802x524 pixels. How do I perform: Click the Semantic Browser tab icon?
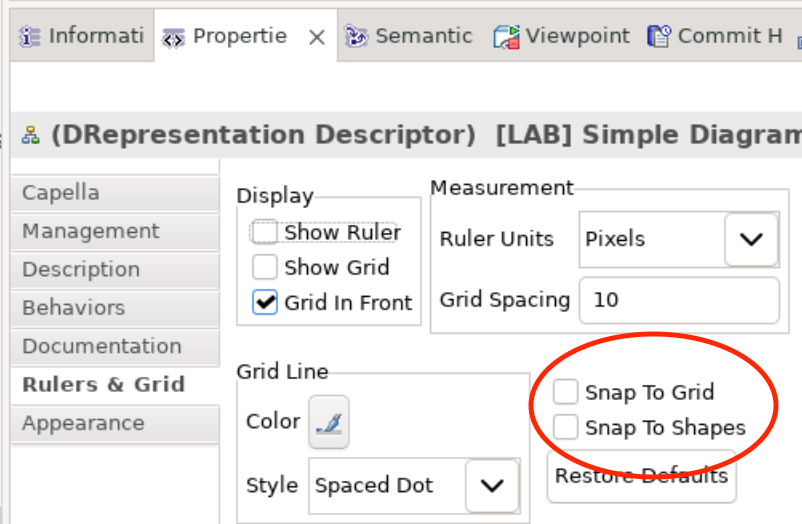click(x=356, y=37)
